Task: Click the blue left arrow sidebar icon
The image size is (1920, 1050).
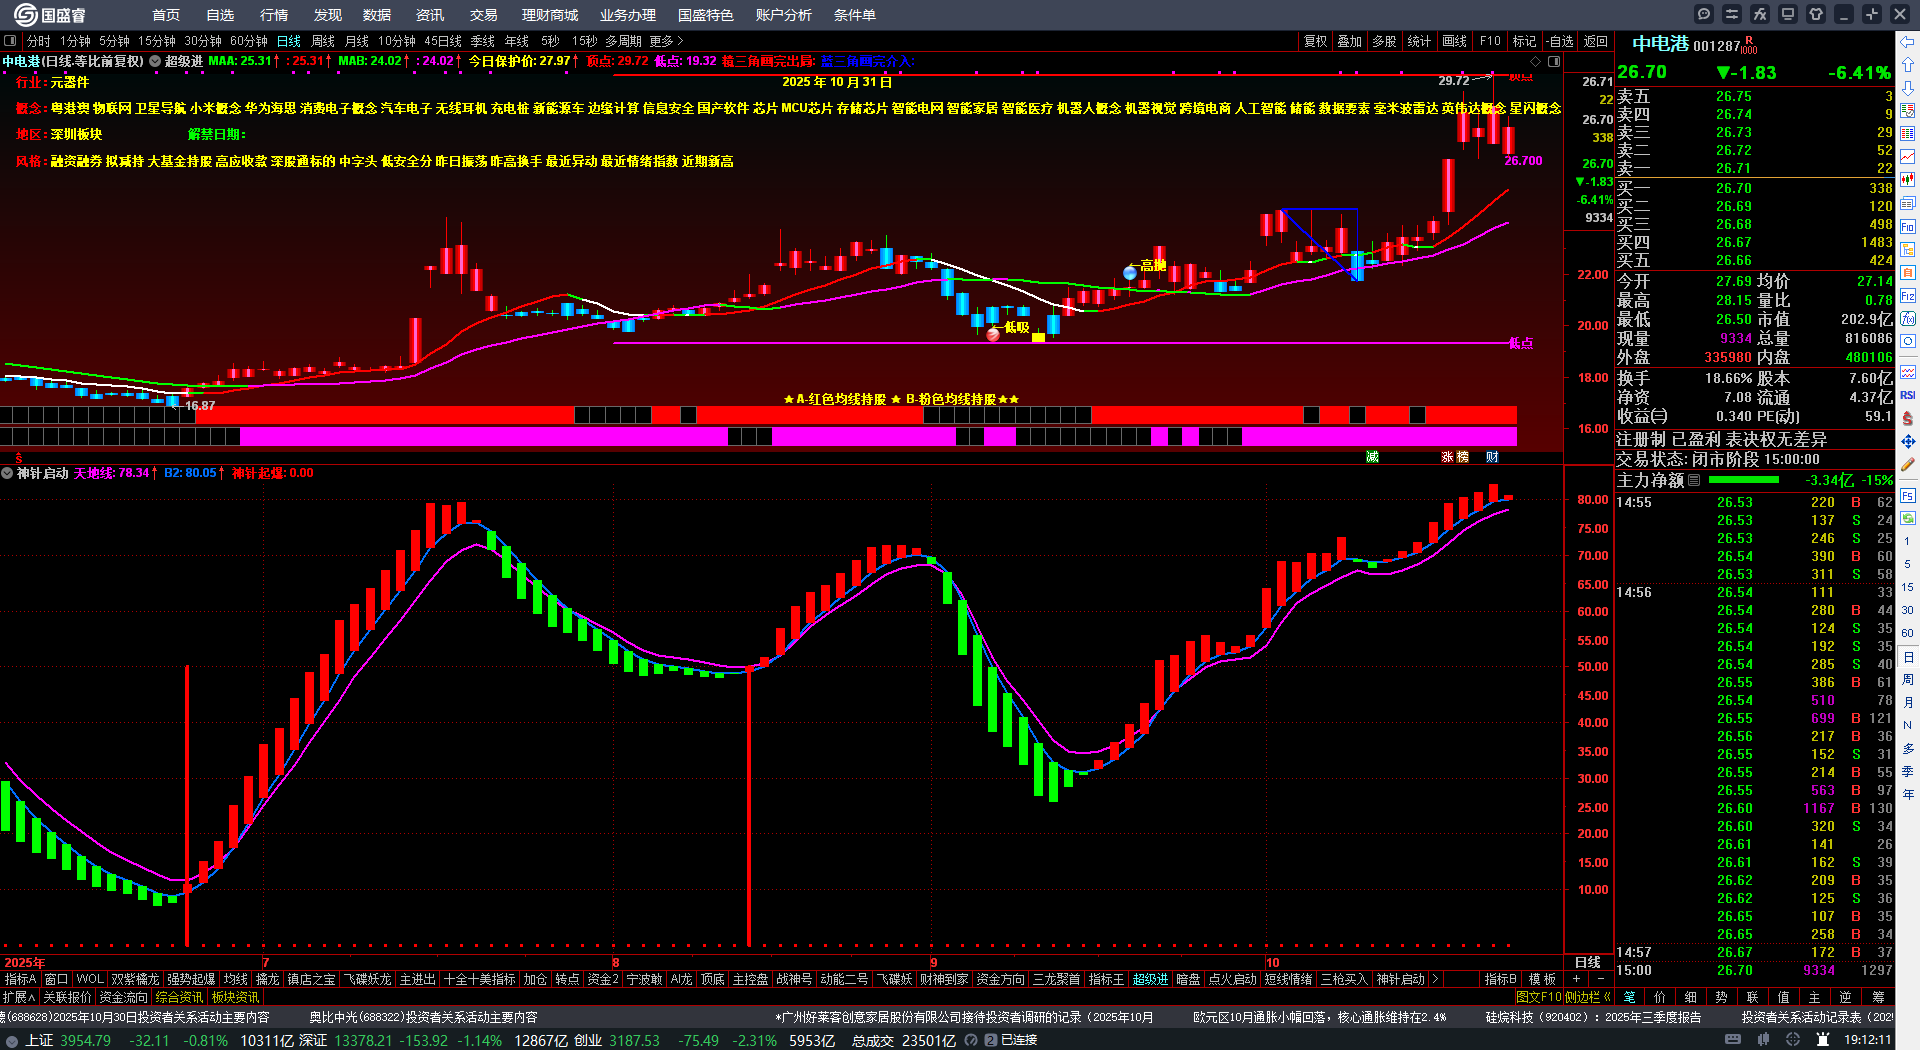Action: click(1908, 42)
